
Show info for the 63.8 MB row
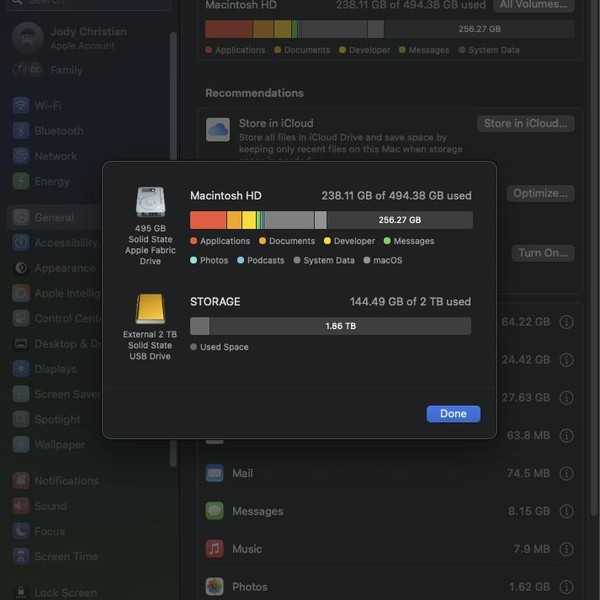[566, 435]
